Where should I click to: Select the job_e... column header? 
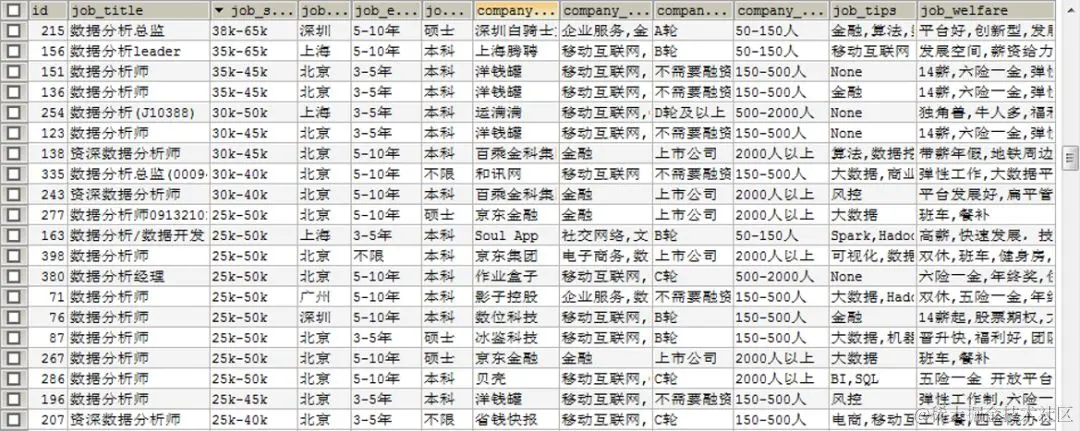coord(386,11)
